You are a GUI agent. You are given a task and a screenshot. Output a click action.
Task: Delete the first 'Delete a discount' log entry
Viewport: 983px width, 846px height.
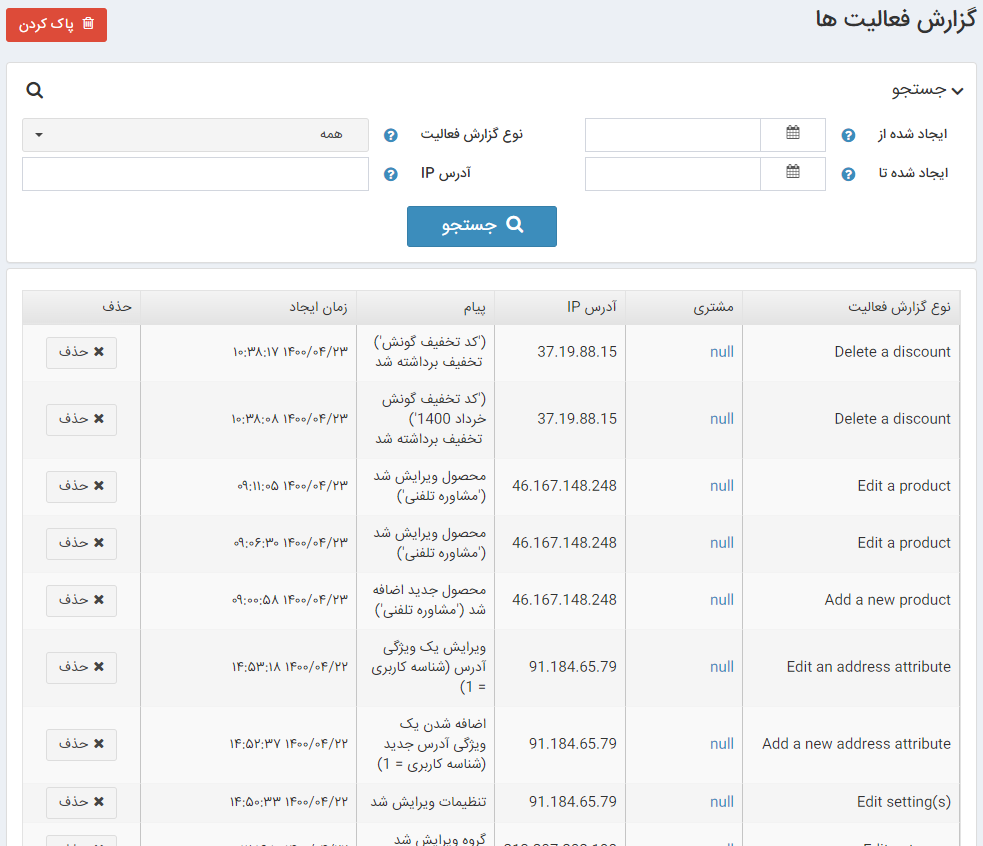coord(81,352)
